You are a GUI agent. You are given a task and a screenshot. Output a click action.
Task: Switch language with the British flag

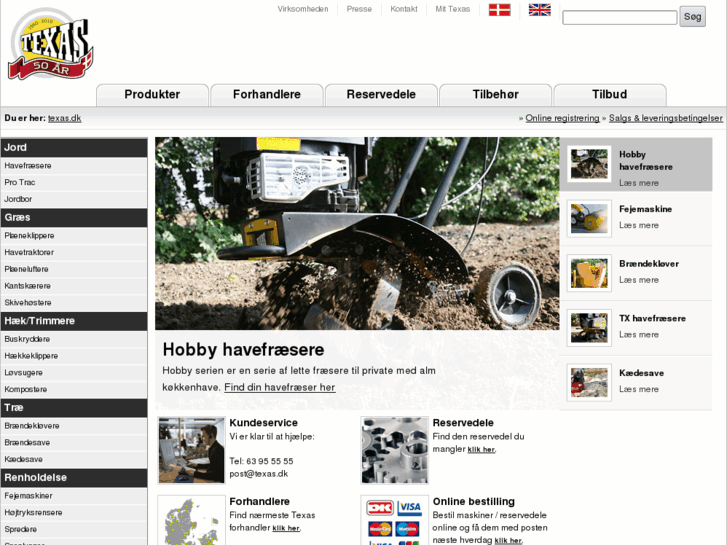click(x=540, y=10)
